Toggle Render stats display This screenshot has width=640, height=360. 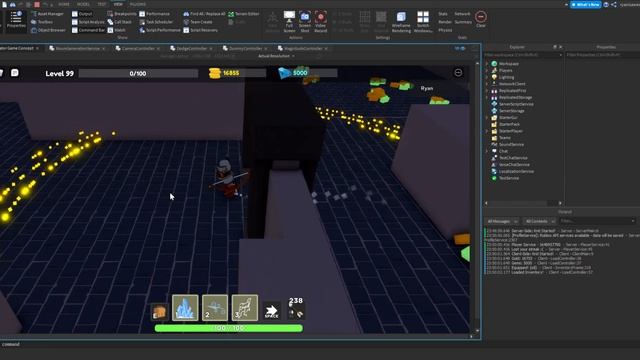coord(445,22)
